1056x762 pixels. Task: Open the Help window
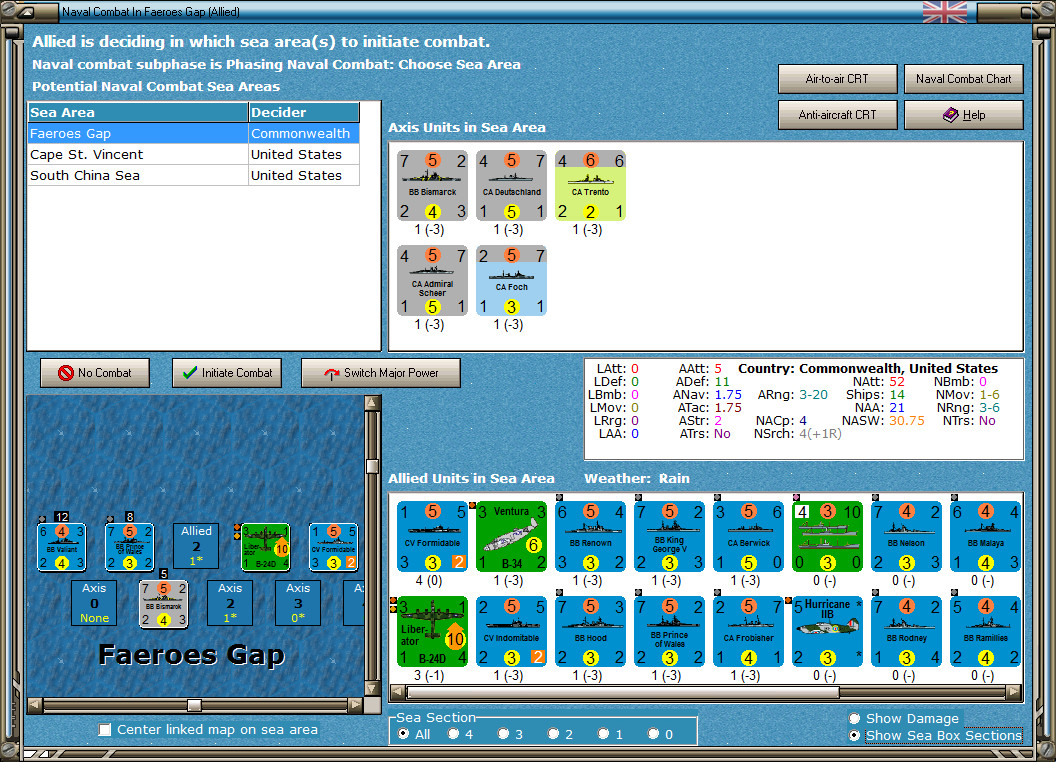(964, 115)
